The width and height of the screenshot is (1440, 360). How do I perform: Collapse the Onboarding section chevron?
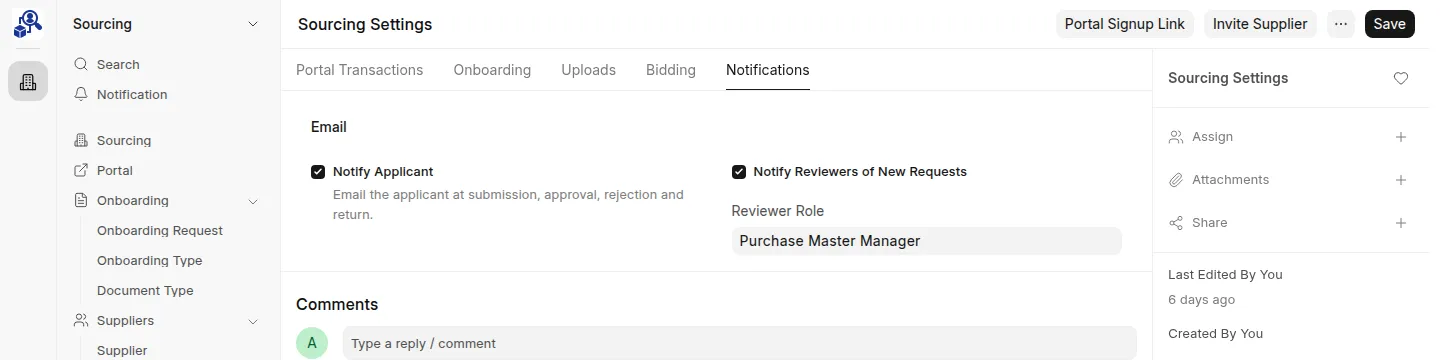click(253, 201)
